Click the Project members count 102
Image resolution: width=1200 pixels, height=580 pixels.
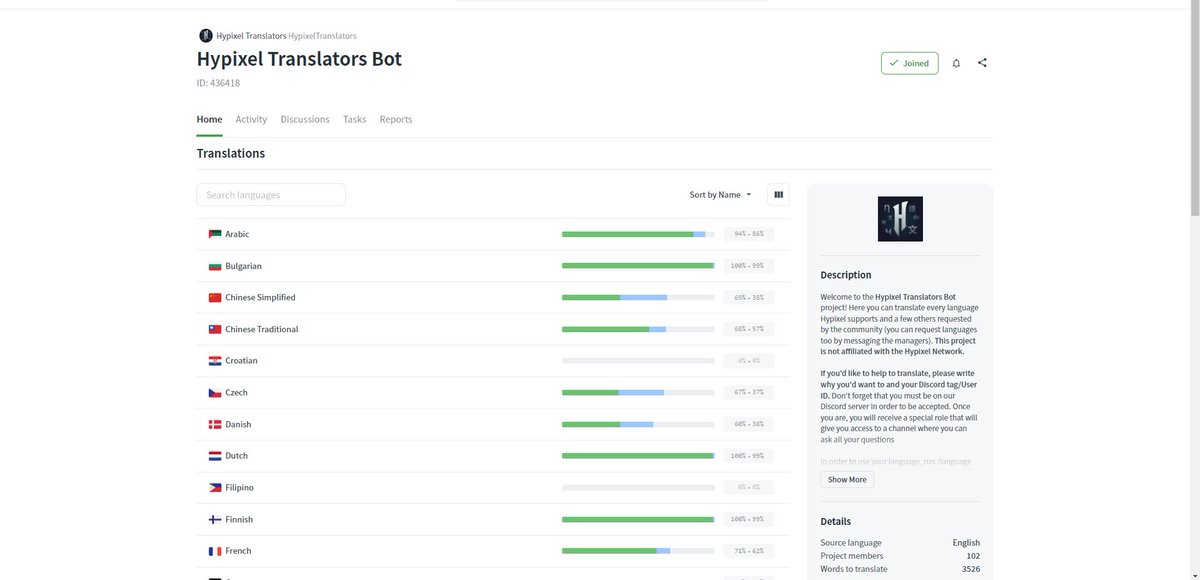point(973,556)
